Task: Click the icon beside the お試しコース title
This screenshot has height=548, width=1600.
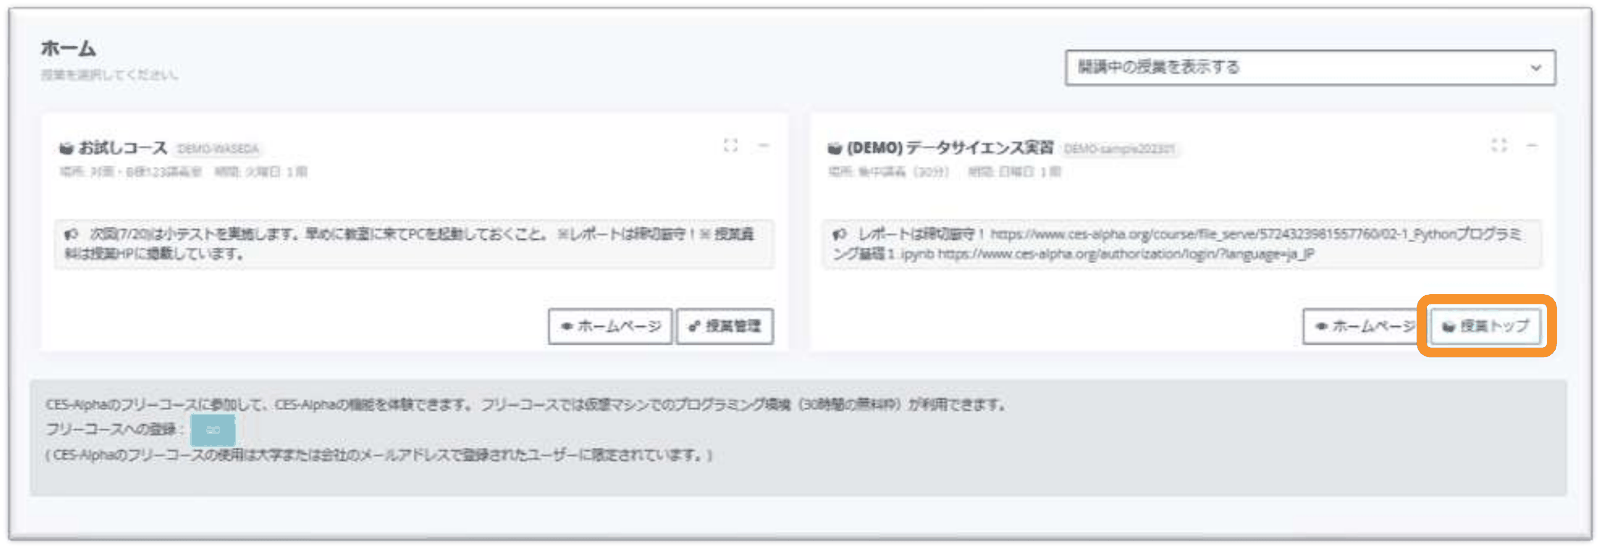Action: click(66, 148)
